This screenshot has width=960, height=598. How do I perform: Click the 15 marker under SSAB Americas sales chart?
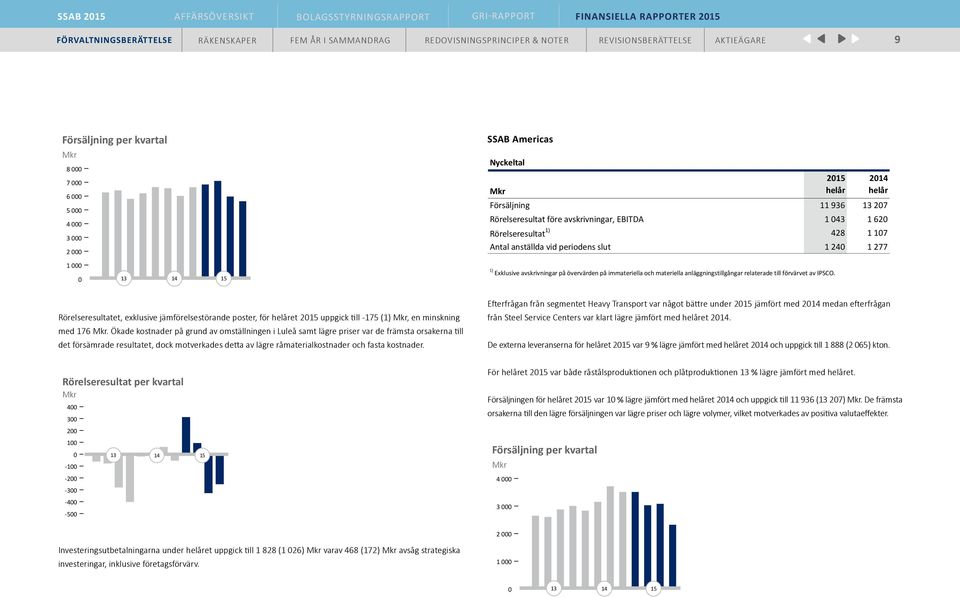(x=653, y=589)
